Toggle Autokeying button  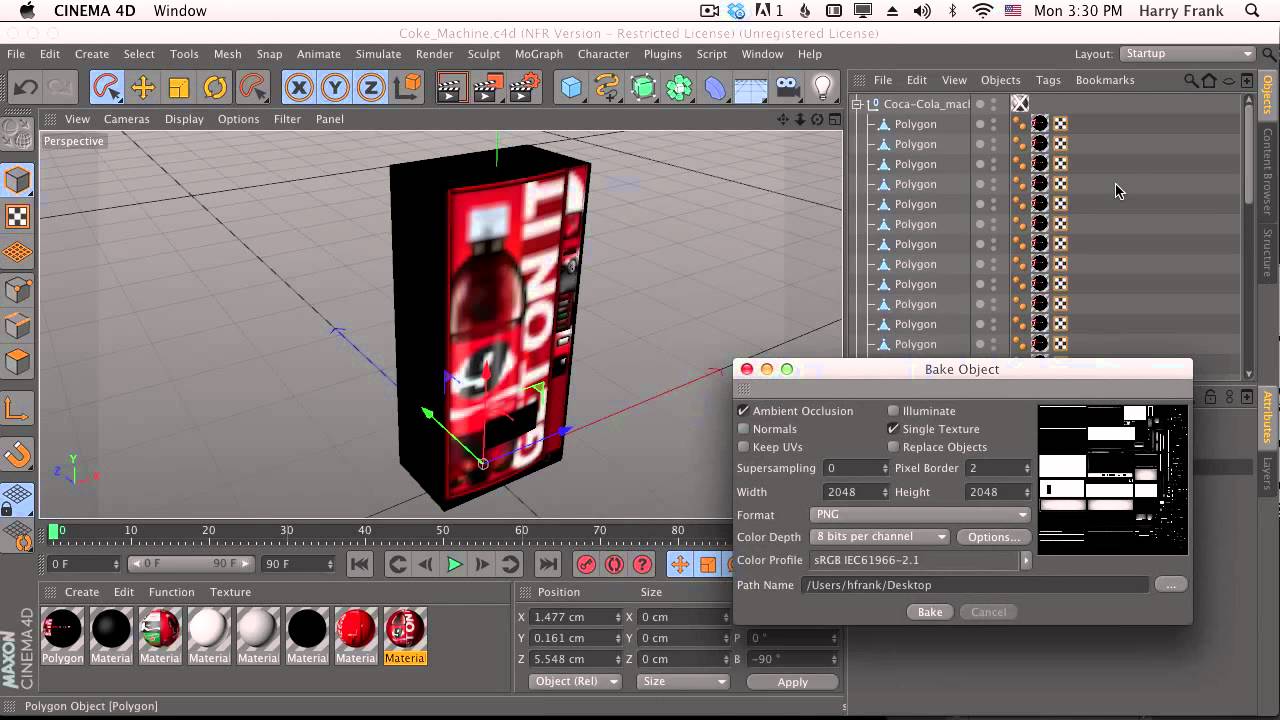(x=614, y=564)
